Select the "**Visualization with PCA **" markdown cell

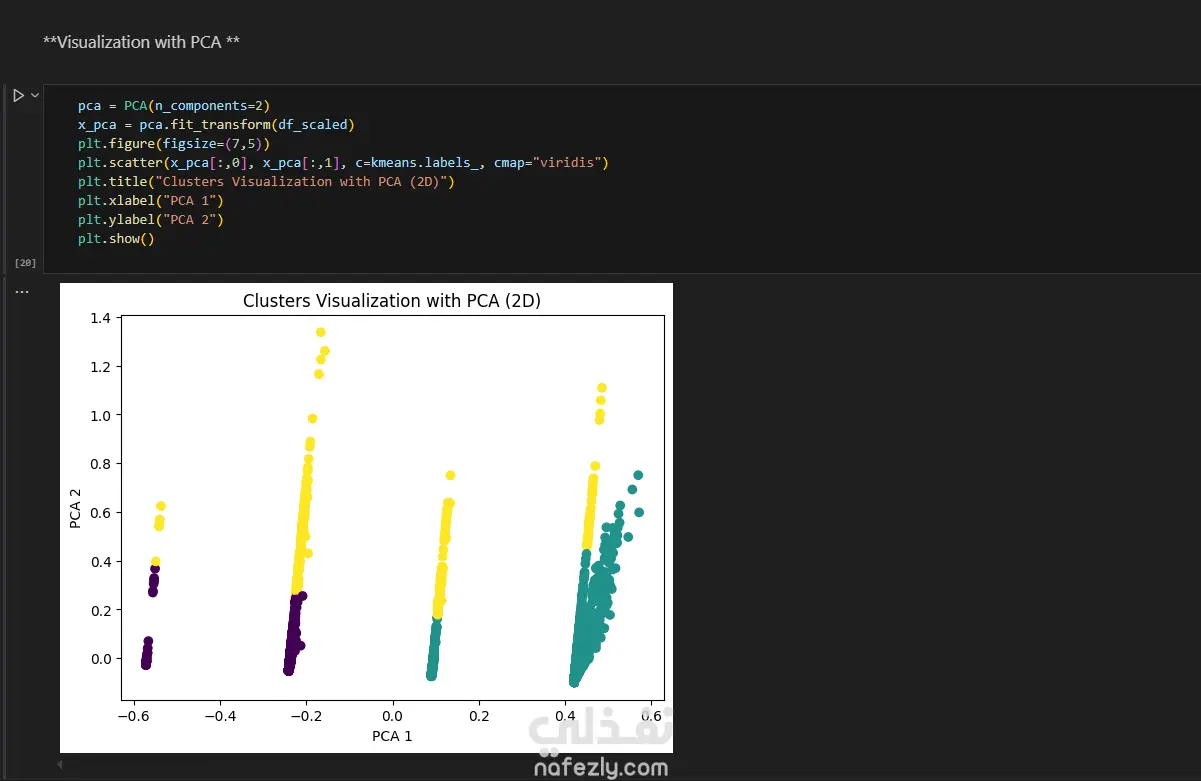(x=141, y=42)
